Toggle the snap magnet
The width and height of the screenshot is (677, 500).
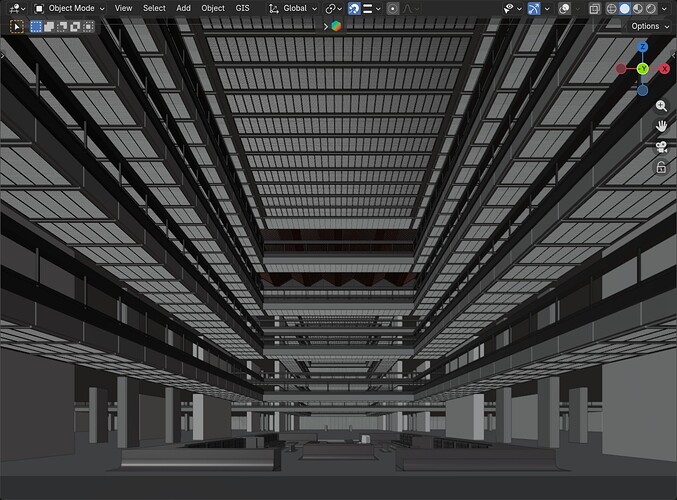click(354, 8)
